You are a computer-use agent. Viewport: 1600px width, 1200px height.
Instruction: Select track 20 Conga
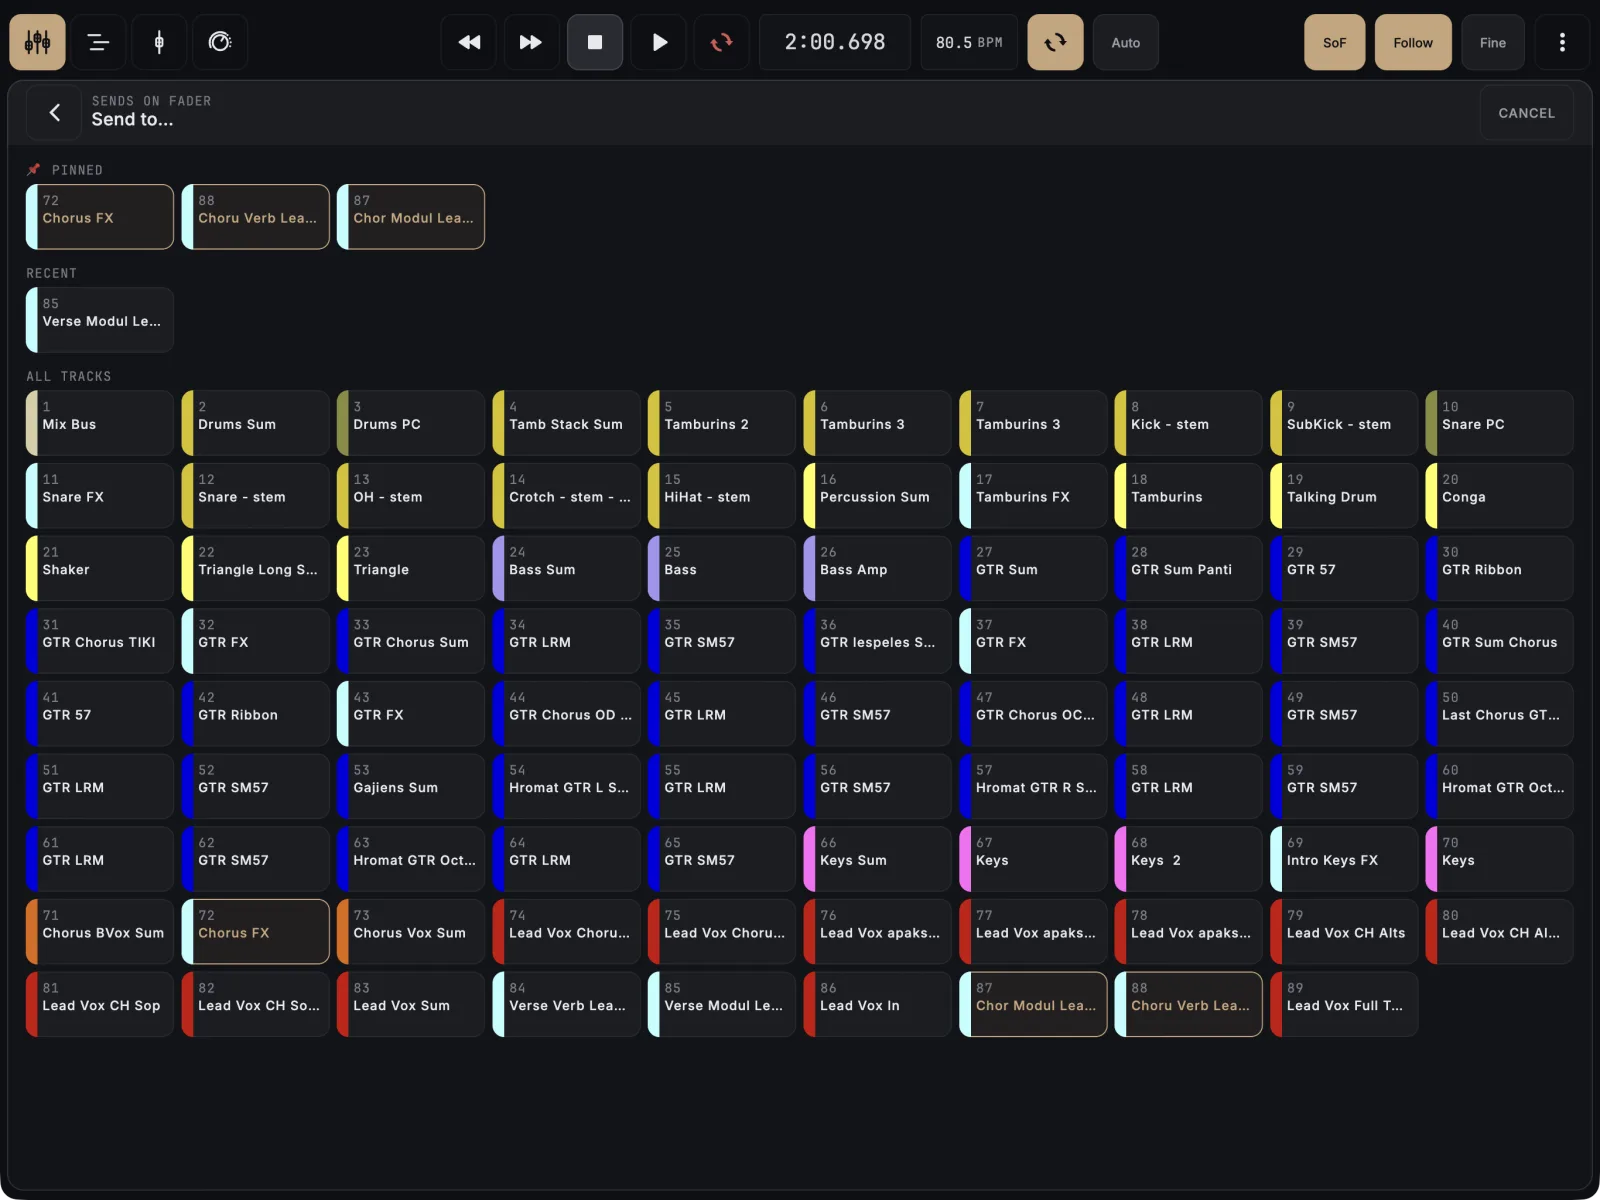(x=1500, y=496)
